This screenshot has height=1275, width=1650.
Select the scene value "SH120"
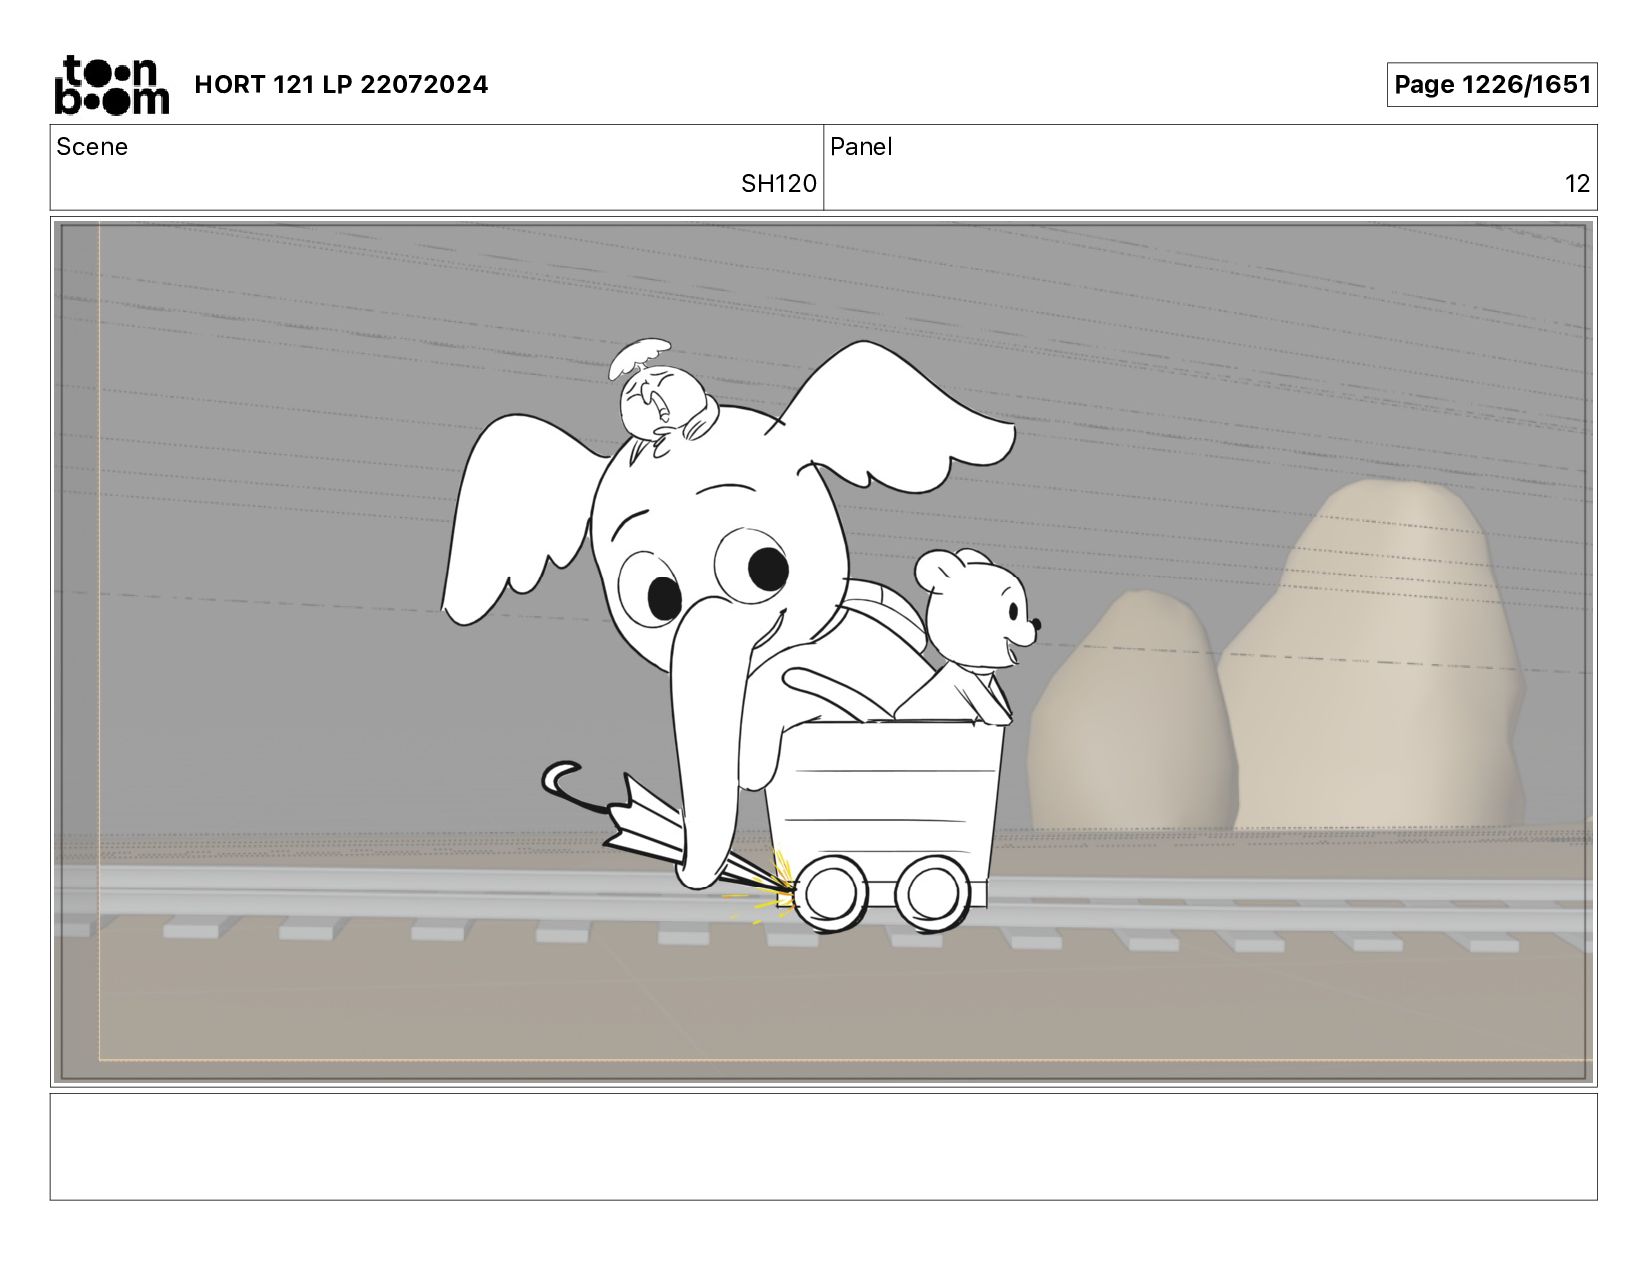(778, 184)
